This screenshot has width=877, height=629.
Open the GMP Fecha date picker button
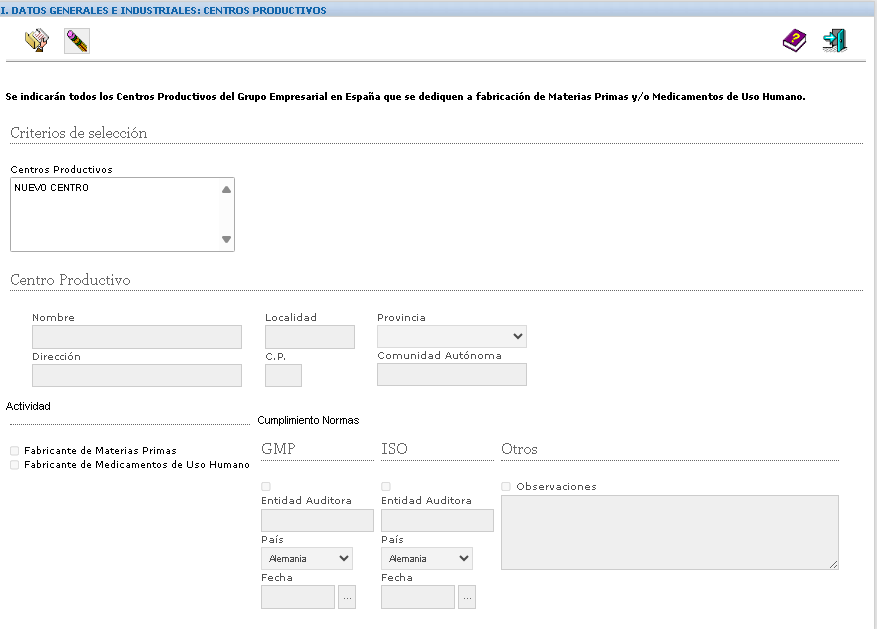pos(347,597)
